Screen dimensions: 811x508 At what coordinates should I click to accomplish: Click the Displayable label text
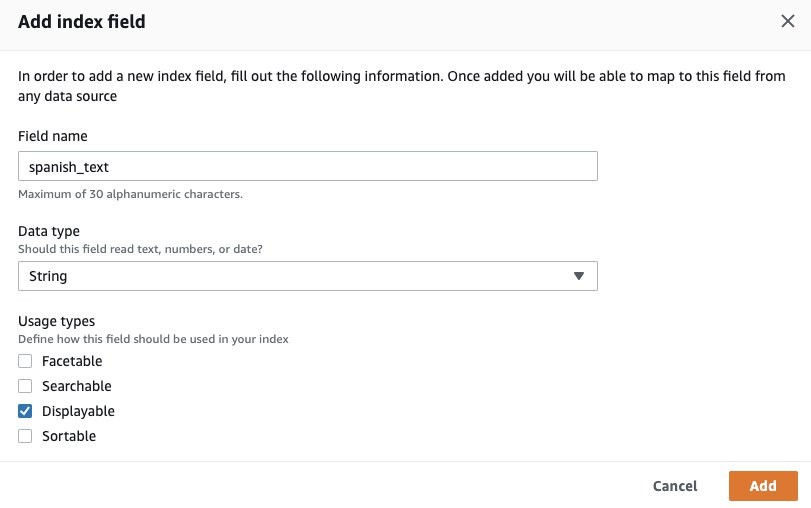(78, 411)
